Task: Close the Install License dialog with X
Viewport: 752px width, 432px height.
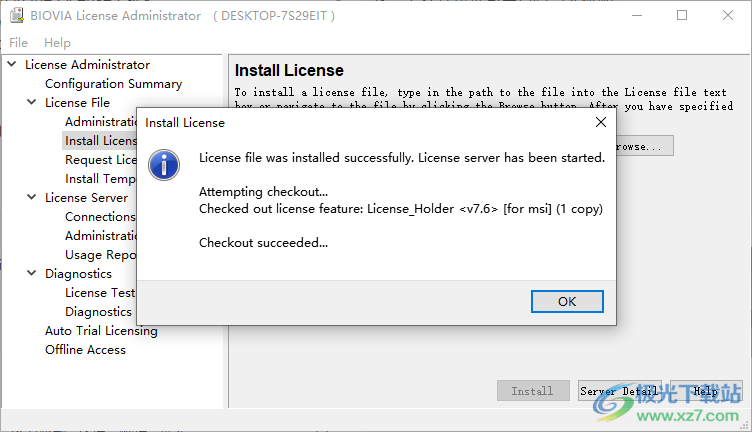Action: click(600, 122)
